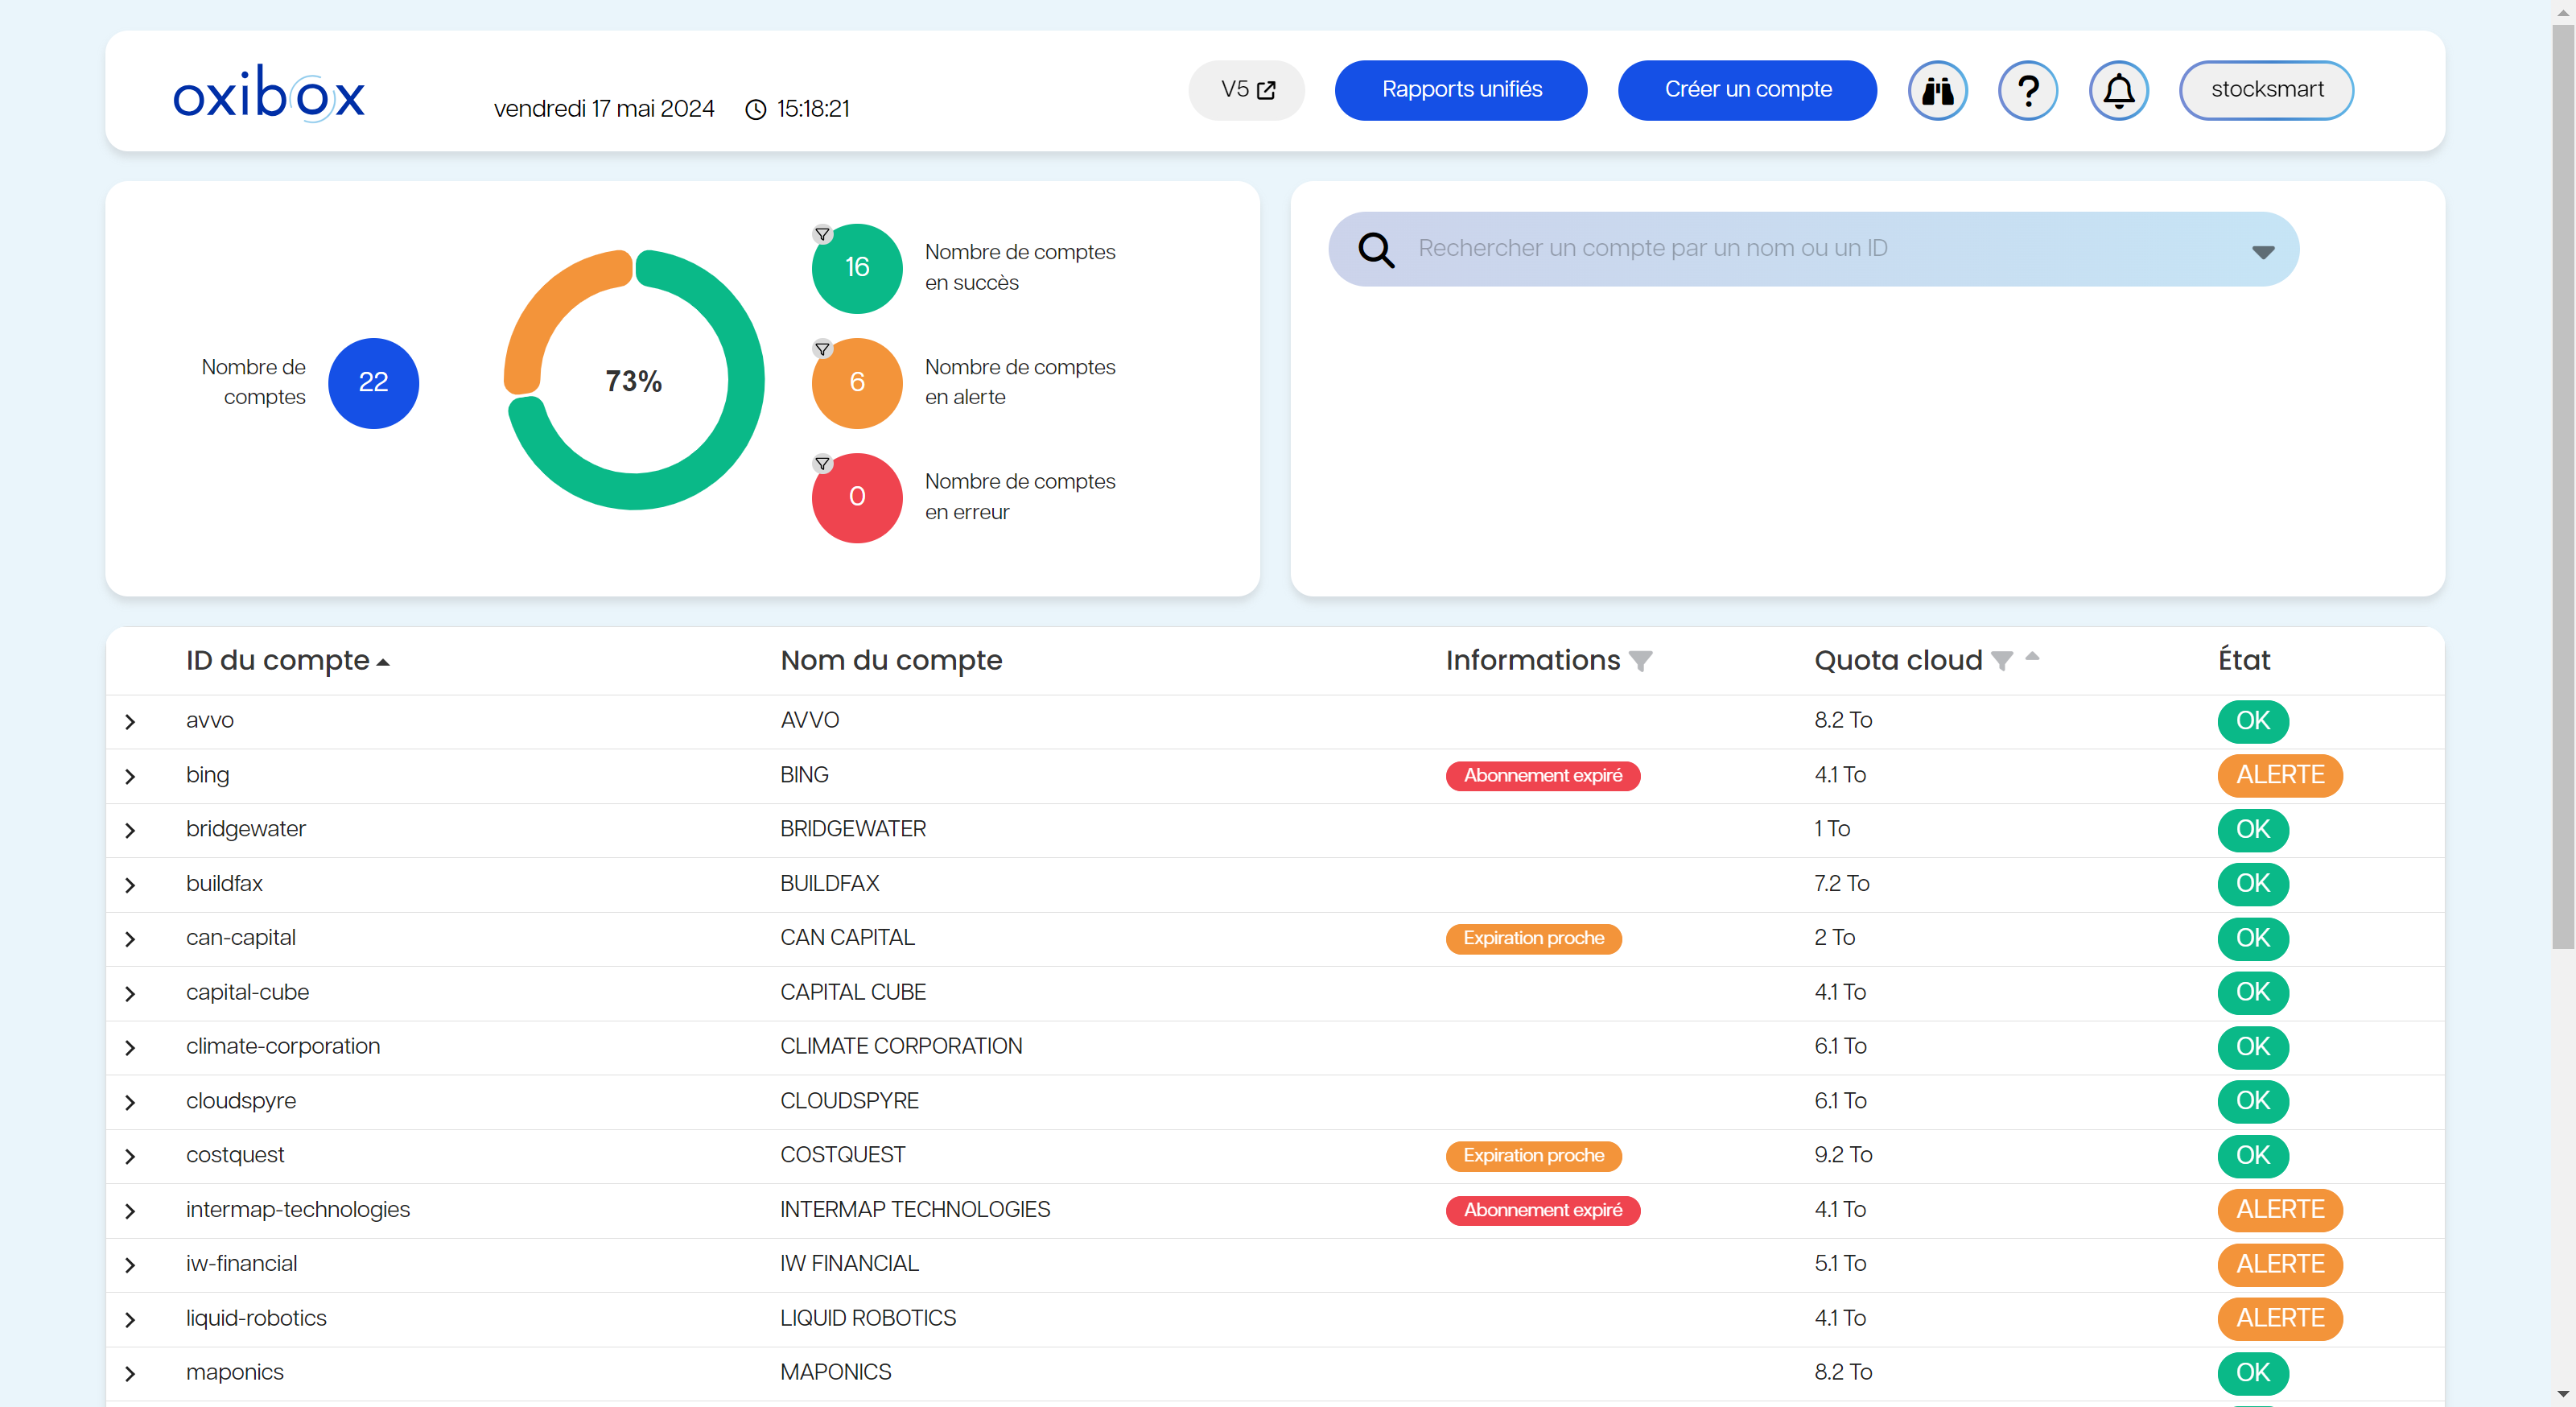2576x1407 pixels.
Task: Expand the costquest row
Action: 130,1156
